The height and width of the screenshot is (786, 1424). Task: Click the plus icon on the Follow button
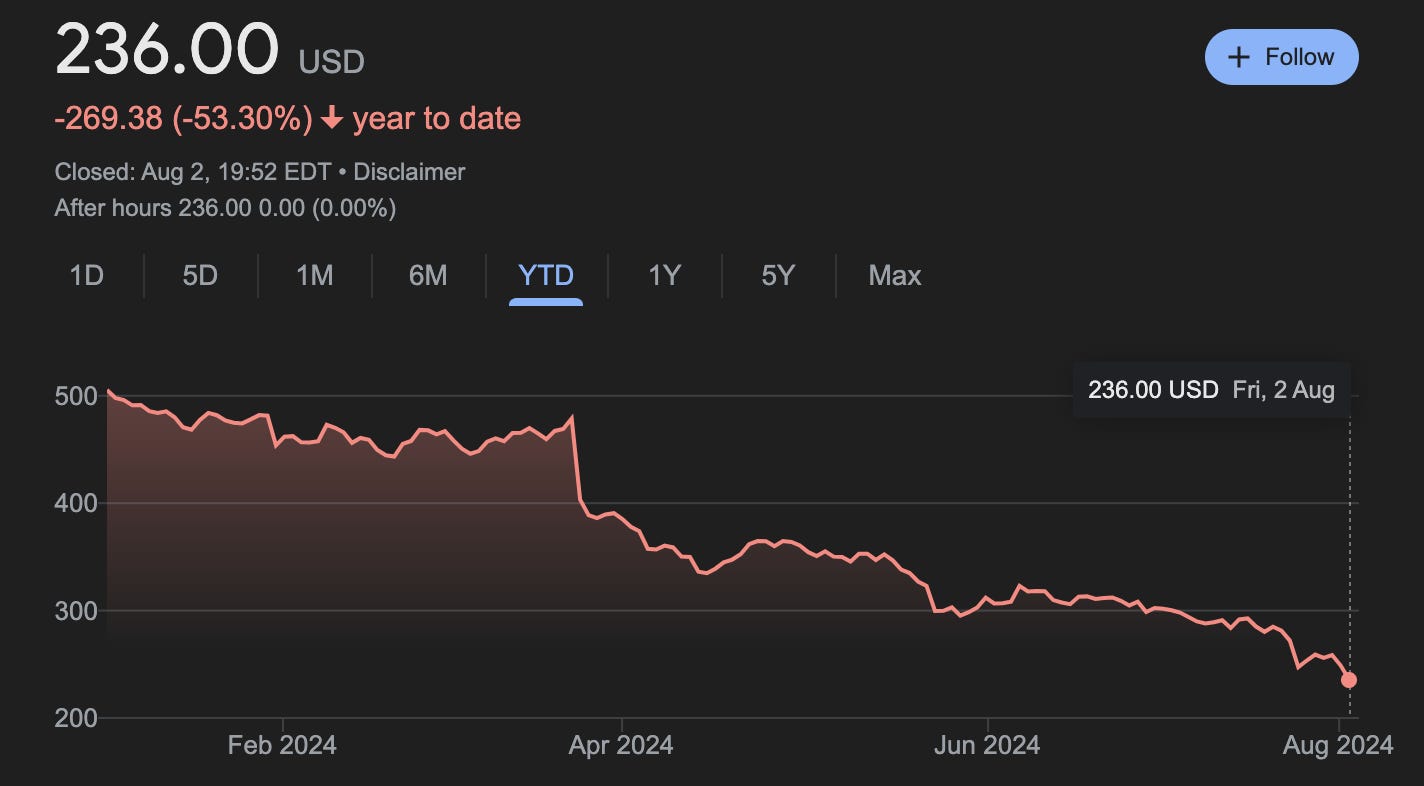1240,57
